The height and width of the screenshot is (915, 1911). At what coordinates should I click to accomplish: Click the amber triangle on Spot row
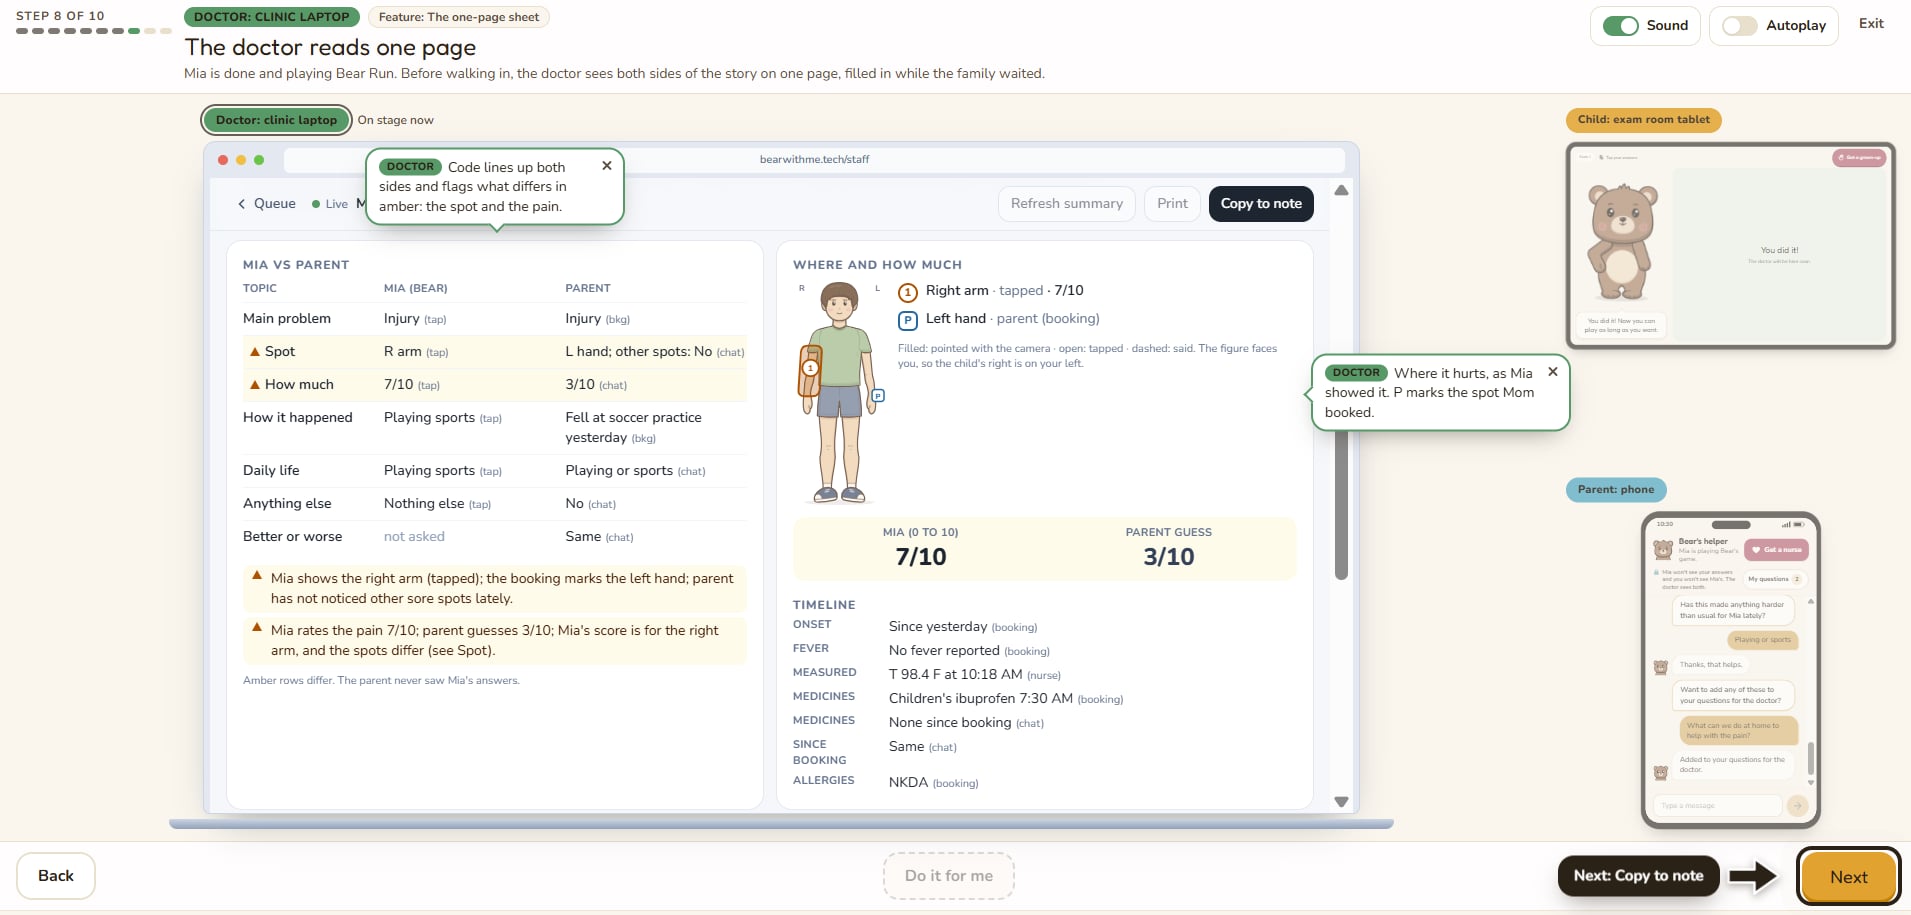tap(255, 352)
